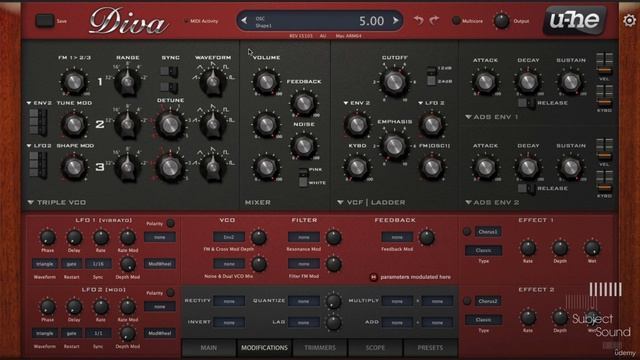The width and height of the screenshot is (640, 360).
Task: Toggle the Multicore button
Action: click(456, 20)
